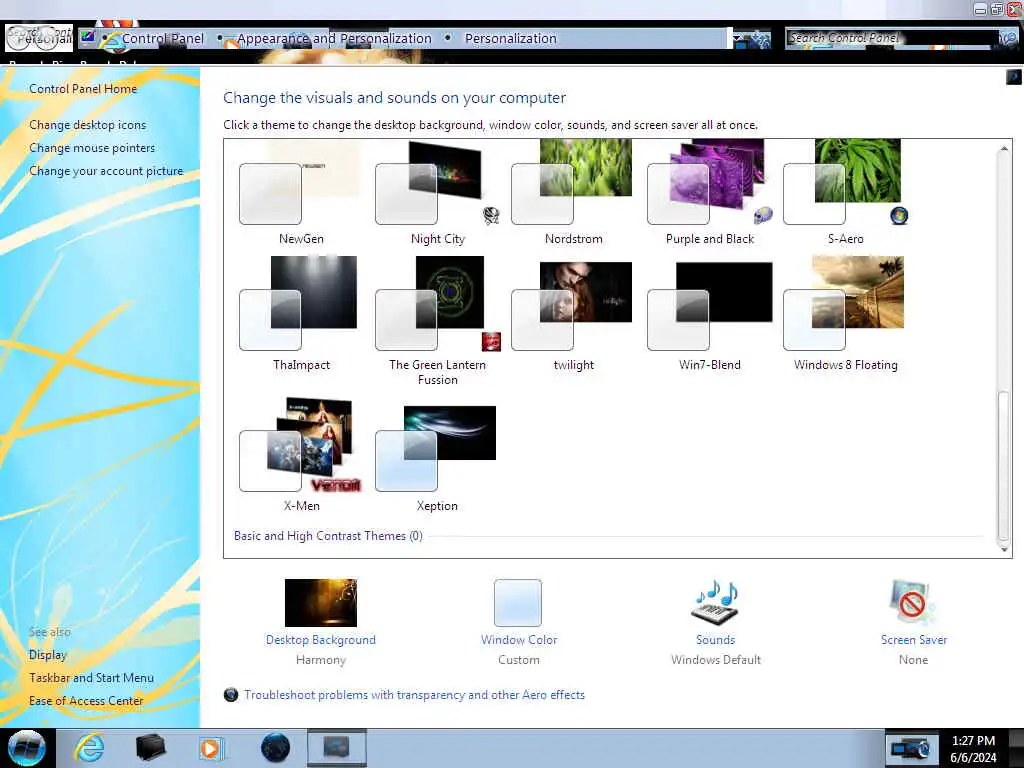1024x768 pixels.
Task: Click the troubleshoot globe icon
Action: tap(231, 695)
